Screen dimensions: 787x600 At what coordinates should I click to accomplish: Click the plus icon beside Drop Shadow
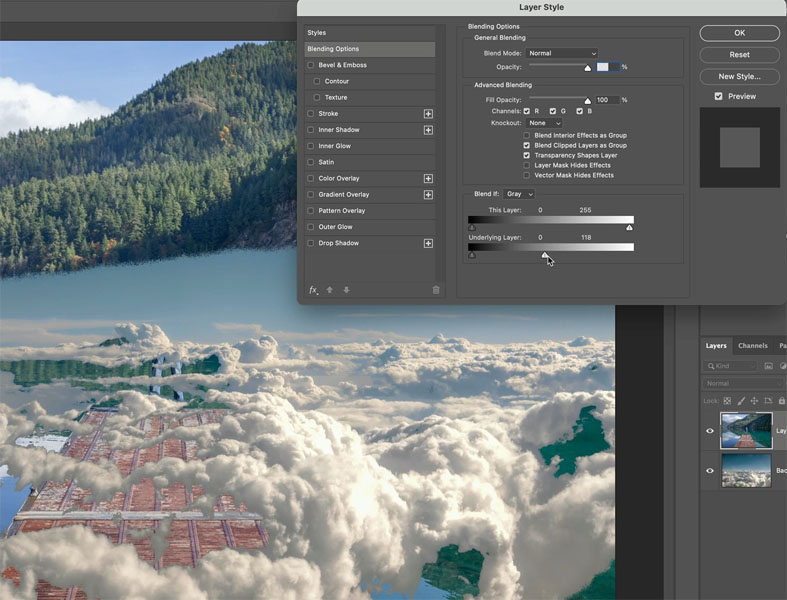(x=428, y=244)
